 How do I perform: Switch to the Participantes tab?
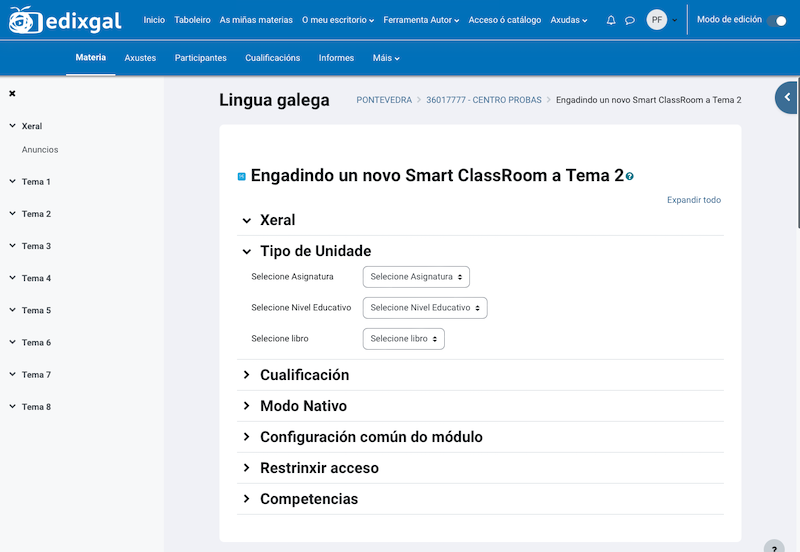tap(201, 58)
